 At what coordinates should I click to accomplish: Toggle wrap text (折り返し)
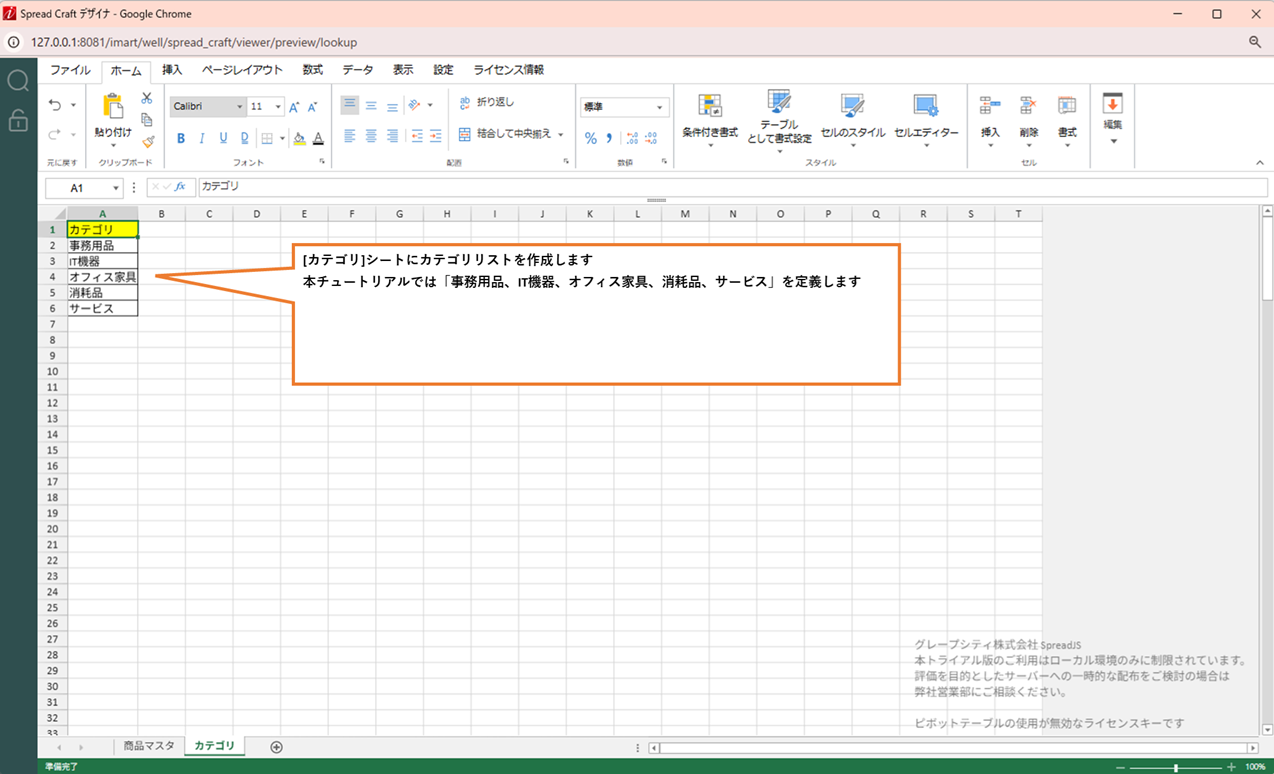(x=487, y=102)
